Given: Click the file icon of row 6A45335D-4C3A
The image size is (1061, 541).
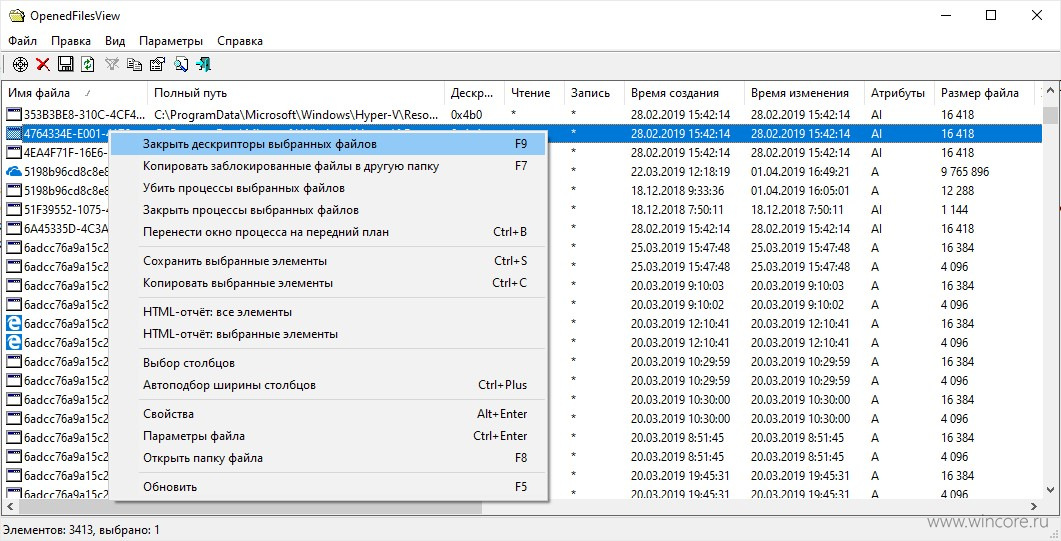Looking at the screenshot, I should [x=14, y=229].
